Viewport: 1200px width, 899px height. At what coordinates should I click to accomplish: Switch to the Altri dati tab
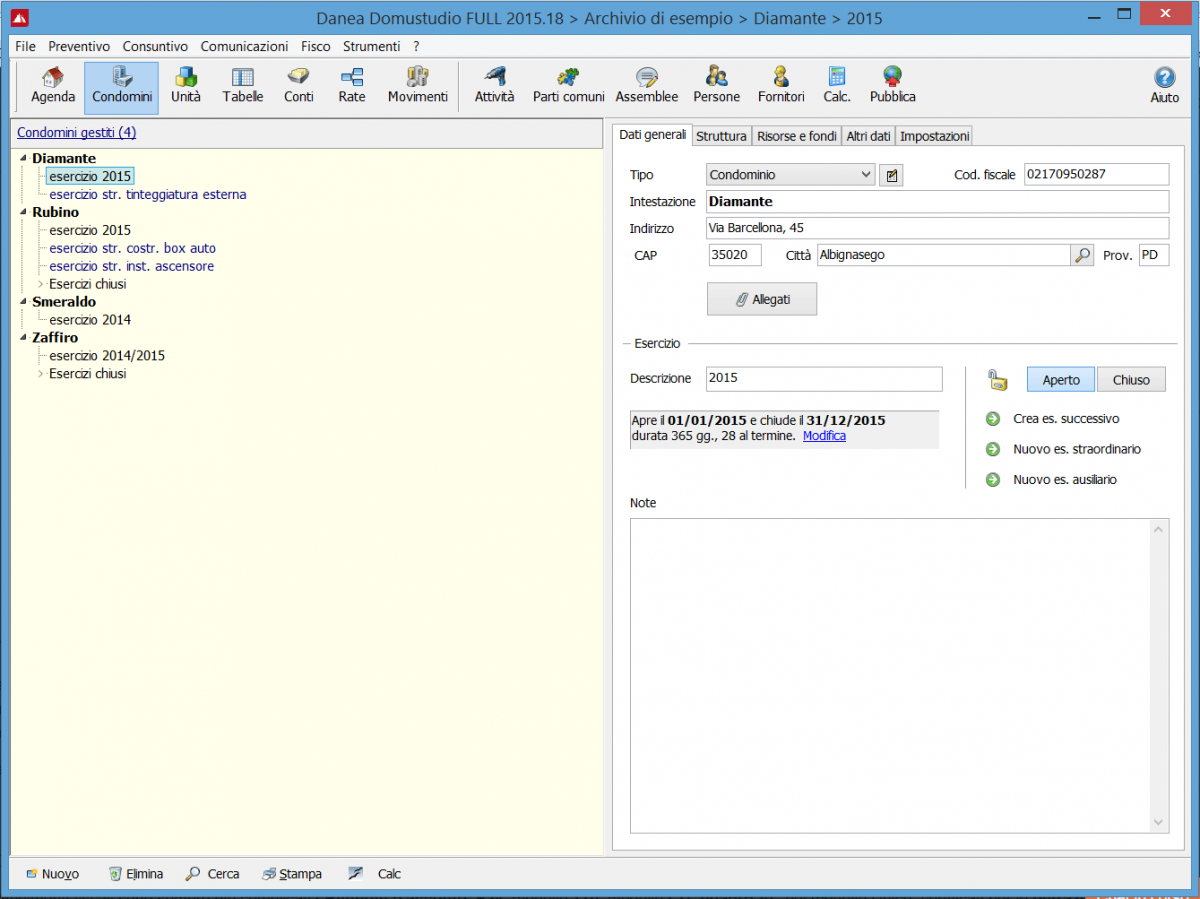pyautogui.click(x=869, y=136)
